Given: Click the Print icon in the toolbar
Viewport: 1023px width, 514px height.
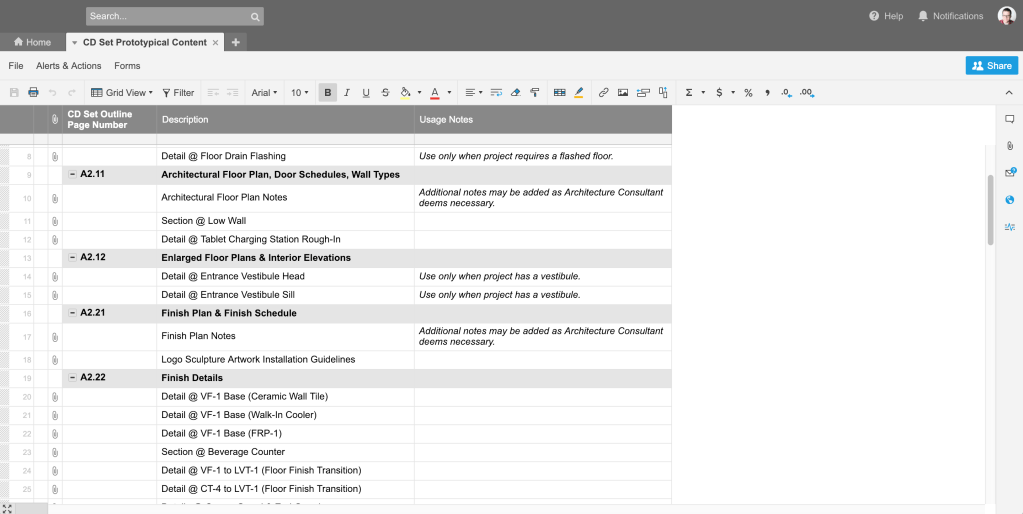Looking at the screenshot, I should coord(33,93).
